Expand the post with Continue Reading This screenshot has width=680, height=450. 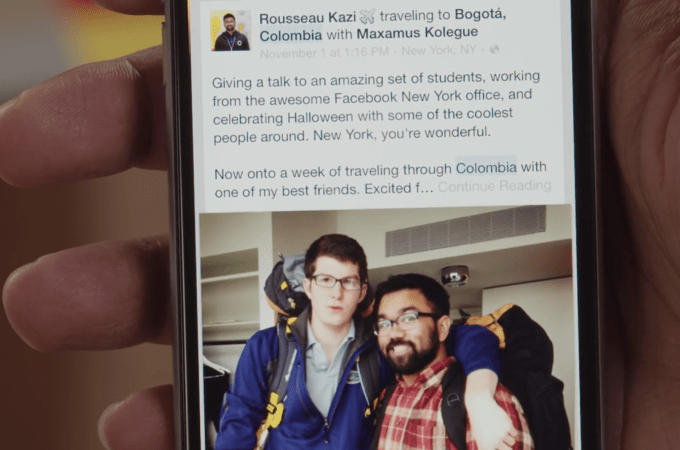pyautogui.click(x=494, y=186)
